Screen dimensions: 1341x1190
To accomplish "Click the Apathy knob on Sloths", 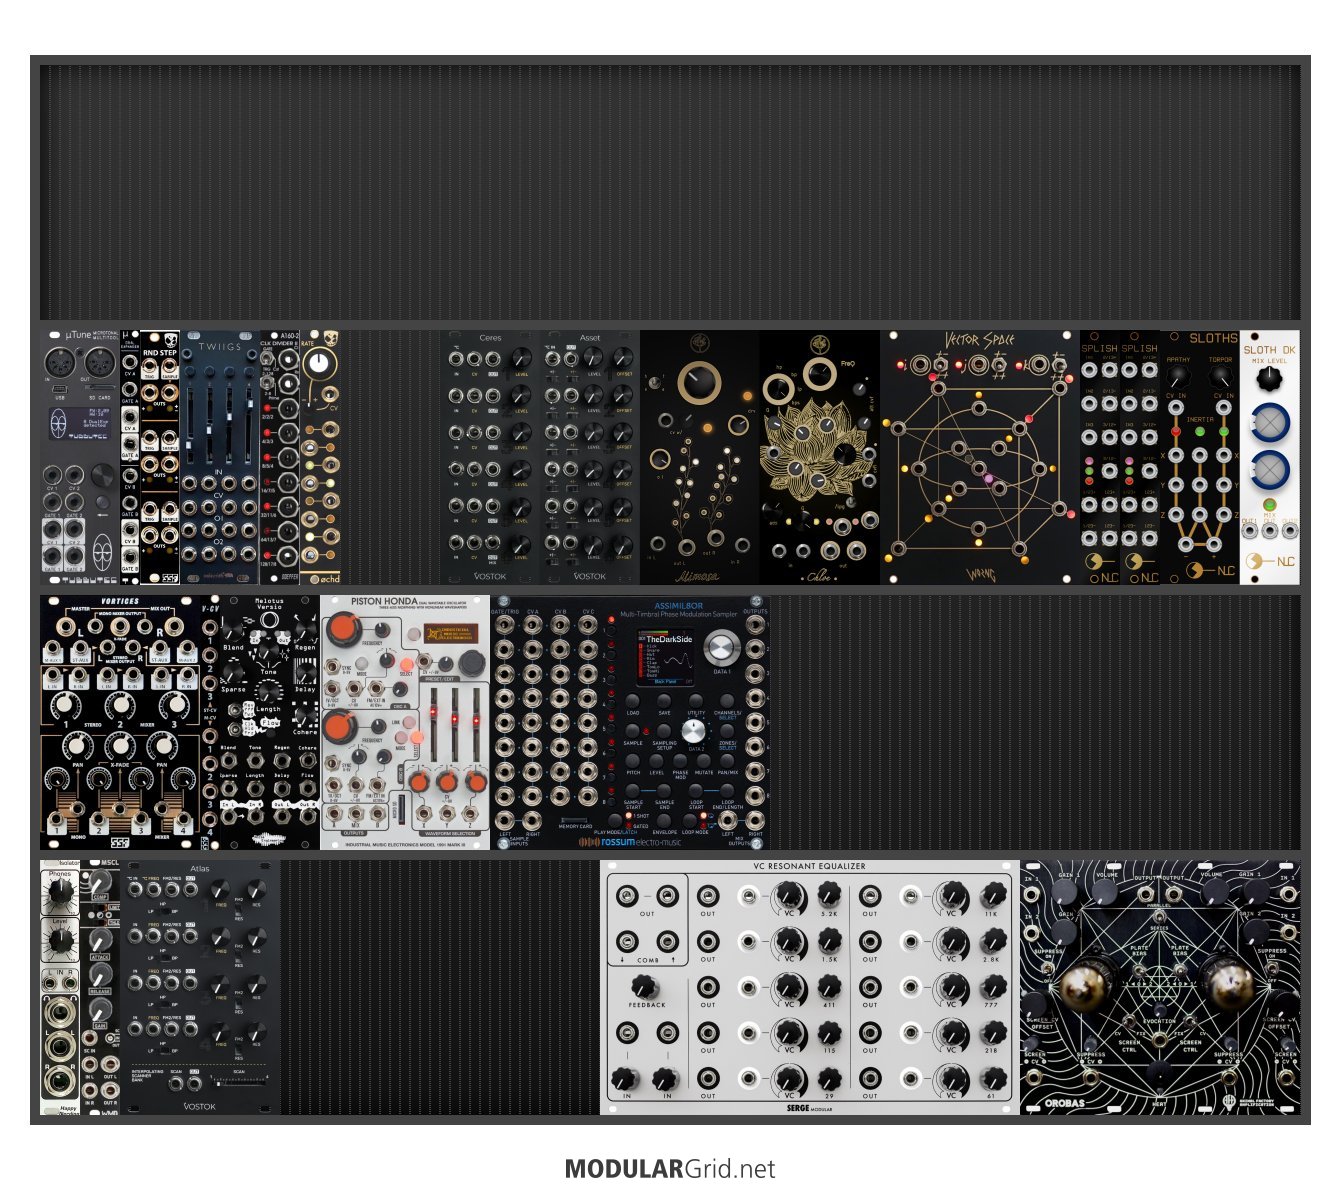I will pyautogui.click(x=1178, y=376).
